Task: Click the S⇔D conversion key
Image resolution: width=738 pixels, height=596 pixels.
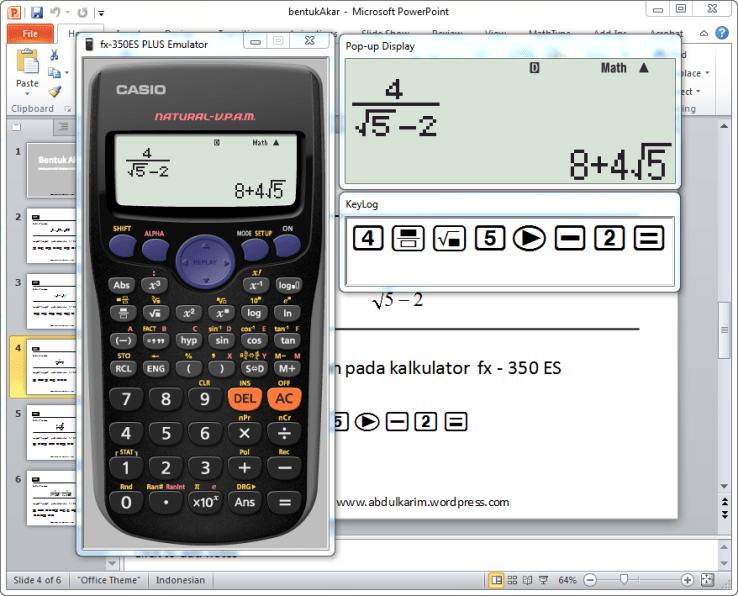Action: tap(255, 369)
